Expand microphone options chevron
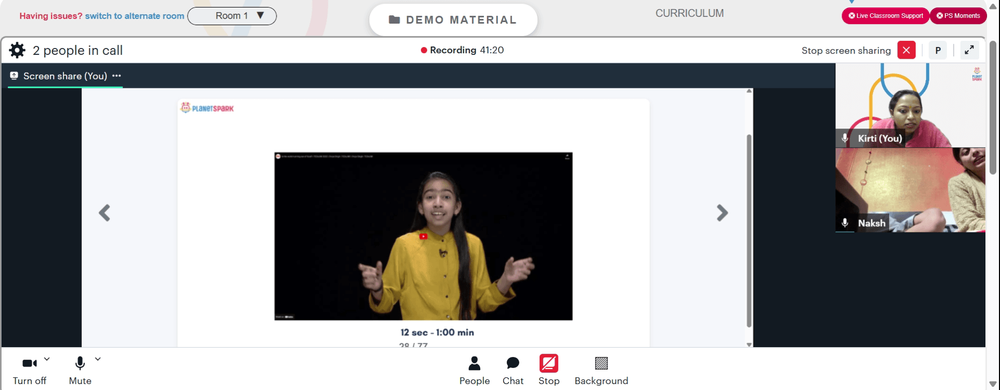Viewport: 1000px width, 390px height. 98,359
